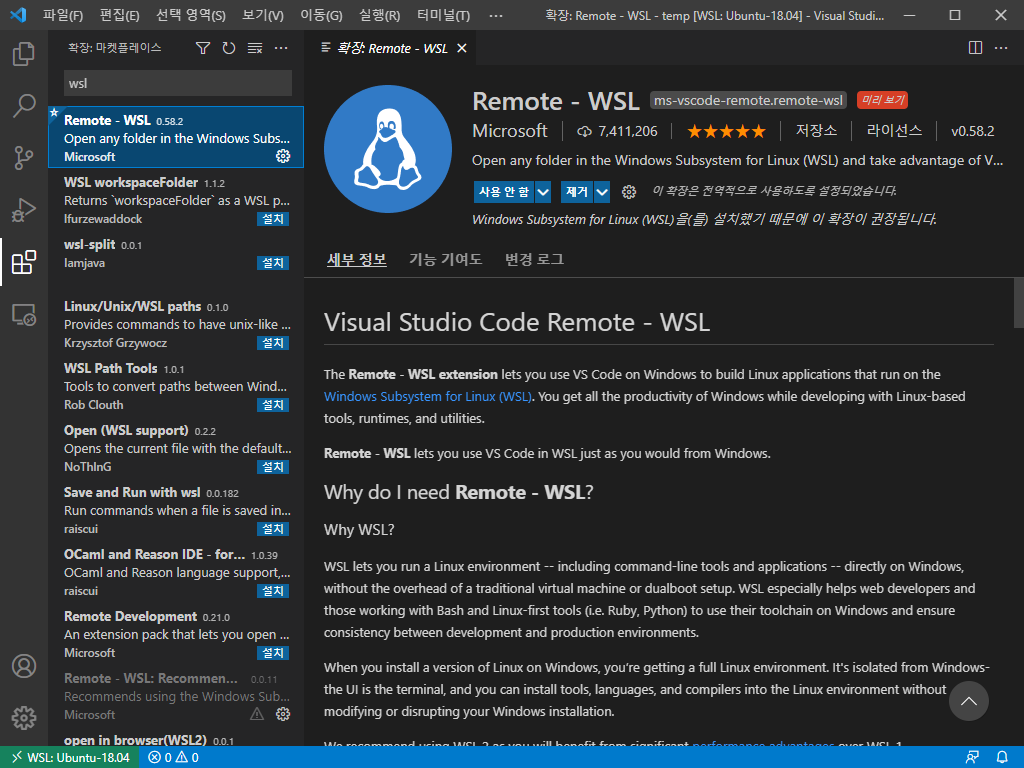
Task: Click the five-star rating of Remote - WSL
Action: [x=726, y=131]
